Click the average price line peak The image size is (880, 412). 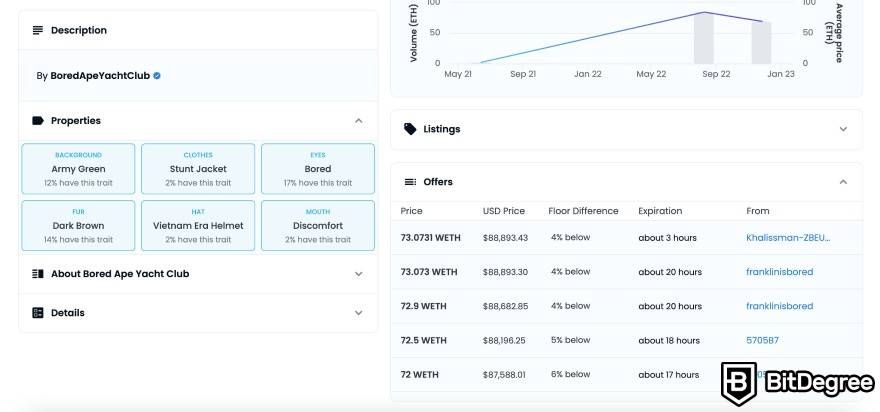point(704,12)
